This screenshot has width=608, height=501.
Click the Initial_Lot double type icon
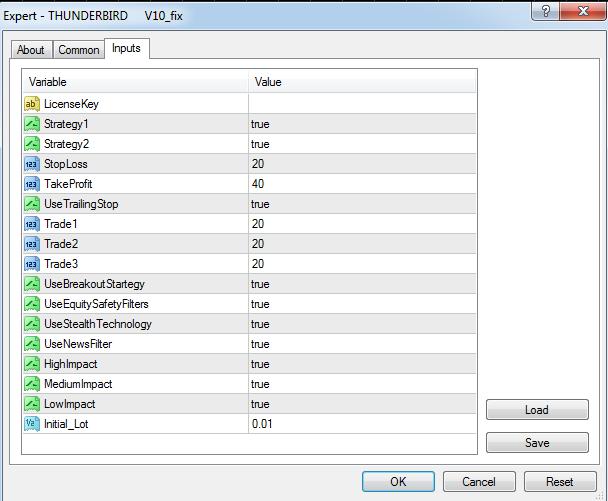pyautogui.click(x=32, y=424)
